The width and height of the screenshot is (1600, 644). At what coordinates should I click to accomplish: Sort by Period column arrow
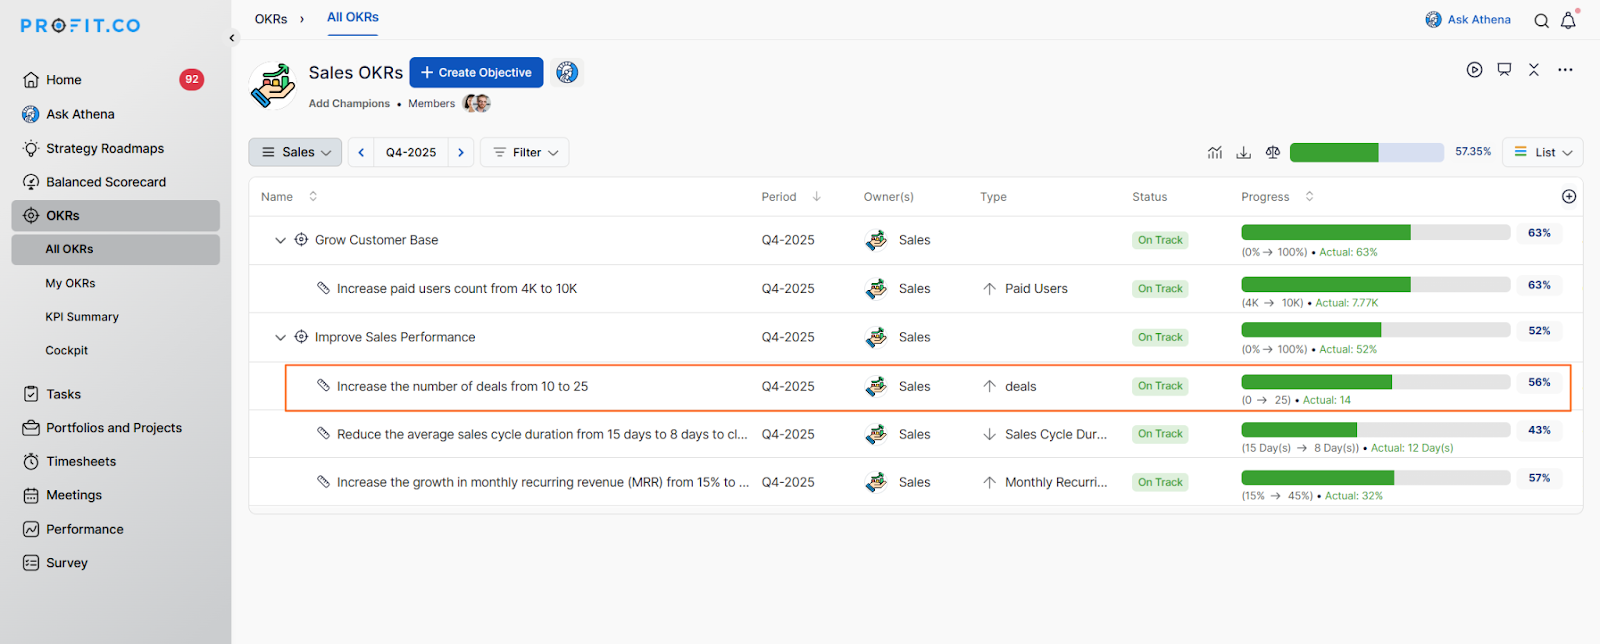tap(817, 197)
